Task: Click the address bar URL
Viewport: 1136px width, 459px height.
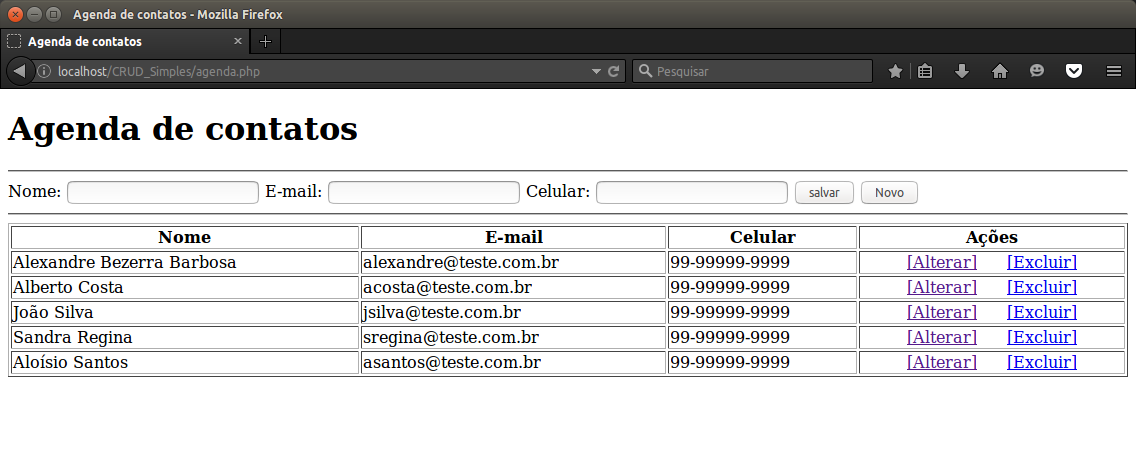Action: pos(159,72)
